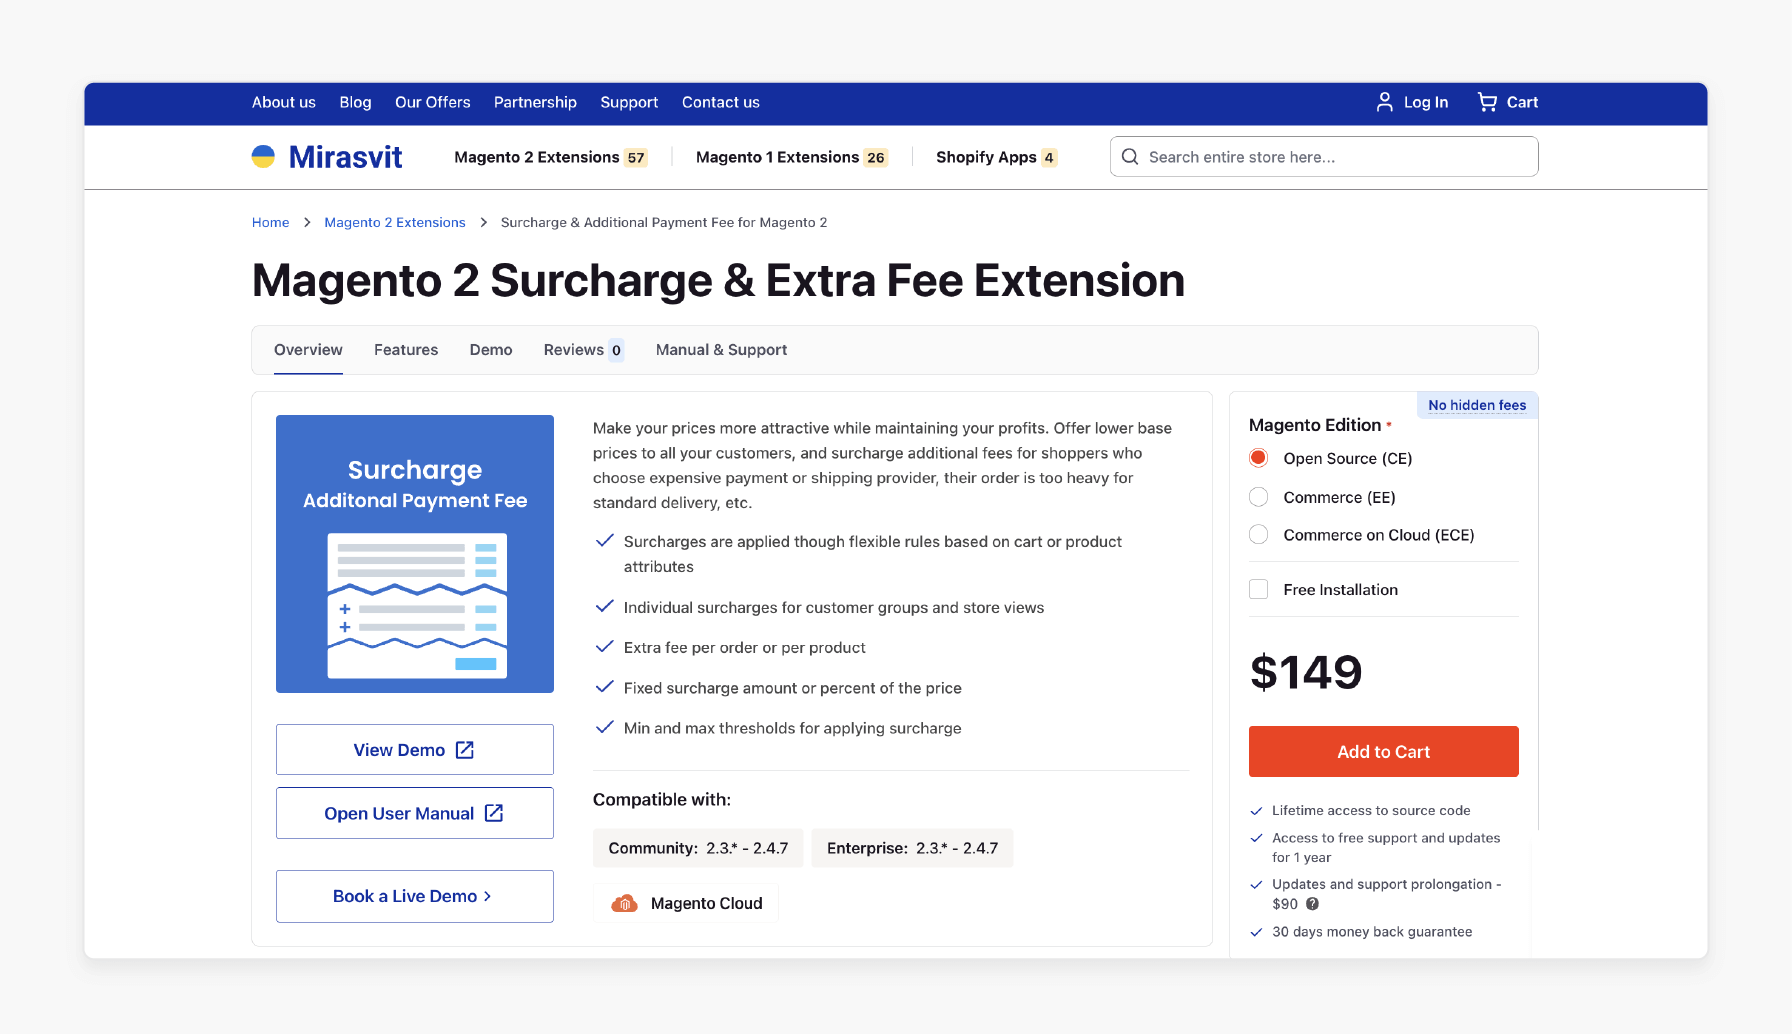
Task: Select Commerce on Cloud (ECE) edition
Action: 1259,535
